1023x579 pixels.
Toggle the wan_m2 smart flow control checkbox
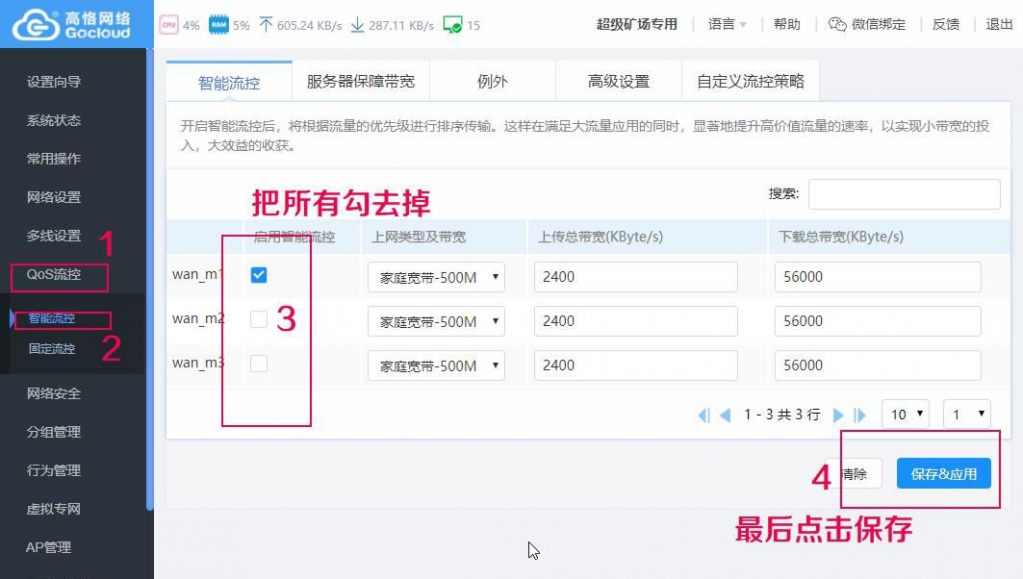coord(259,320)
